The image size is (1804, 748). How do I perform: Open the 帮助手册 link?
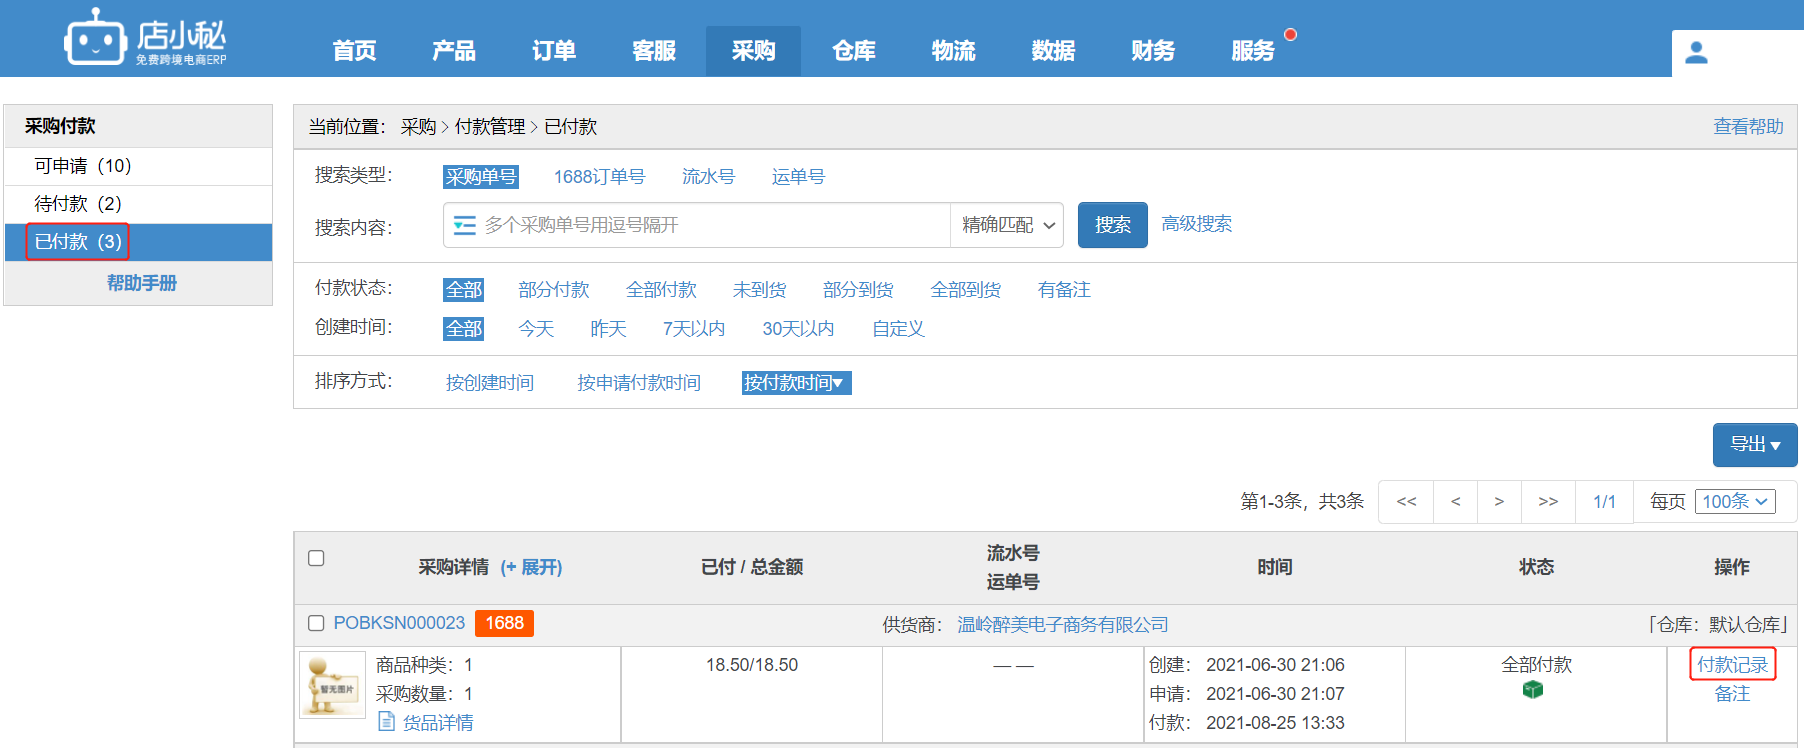pyautogui.click(x=142, y=283)
